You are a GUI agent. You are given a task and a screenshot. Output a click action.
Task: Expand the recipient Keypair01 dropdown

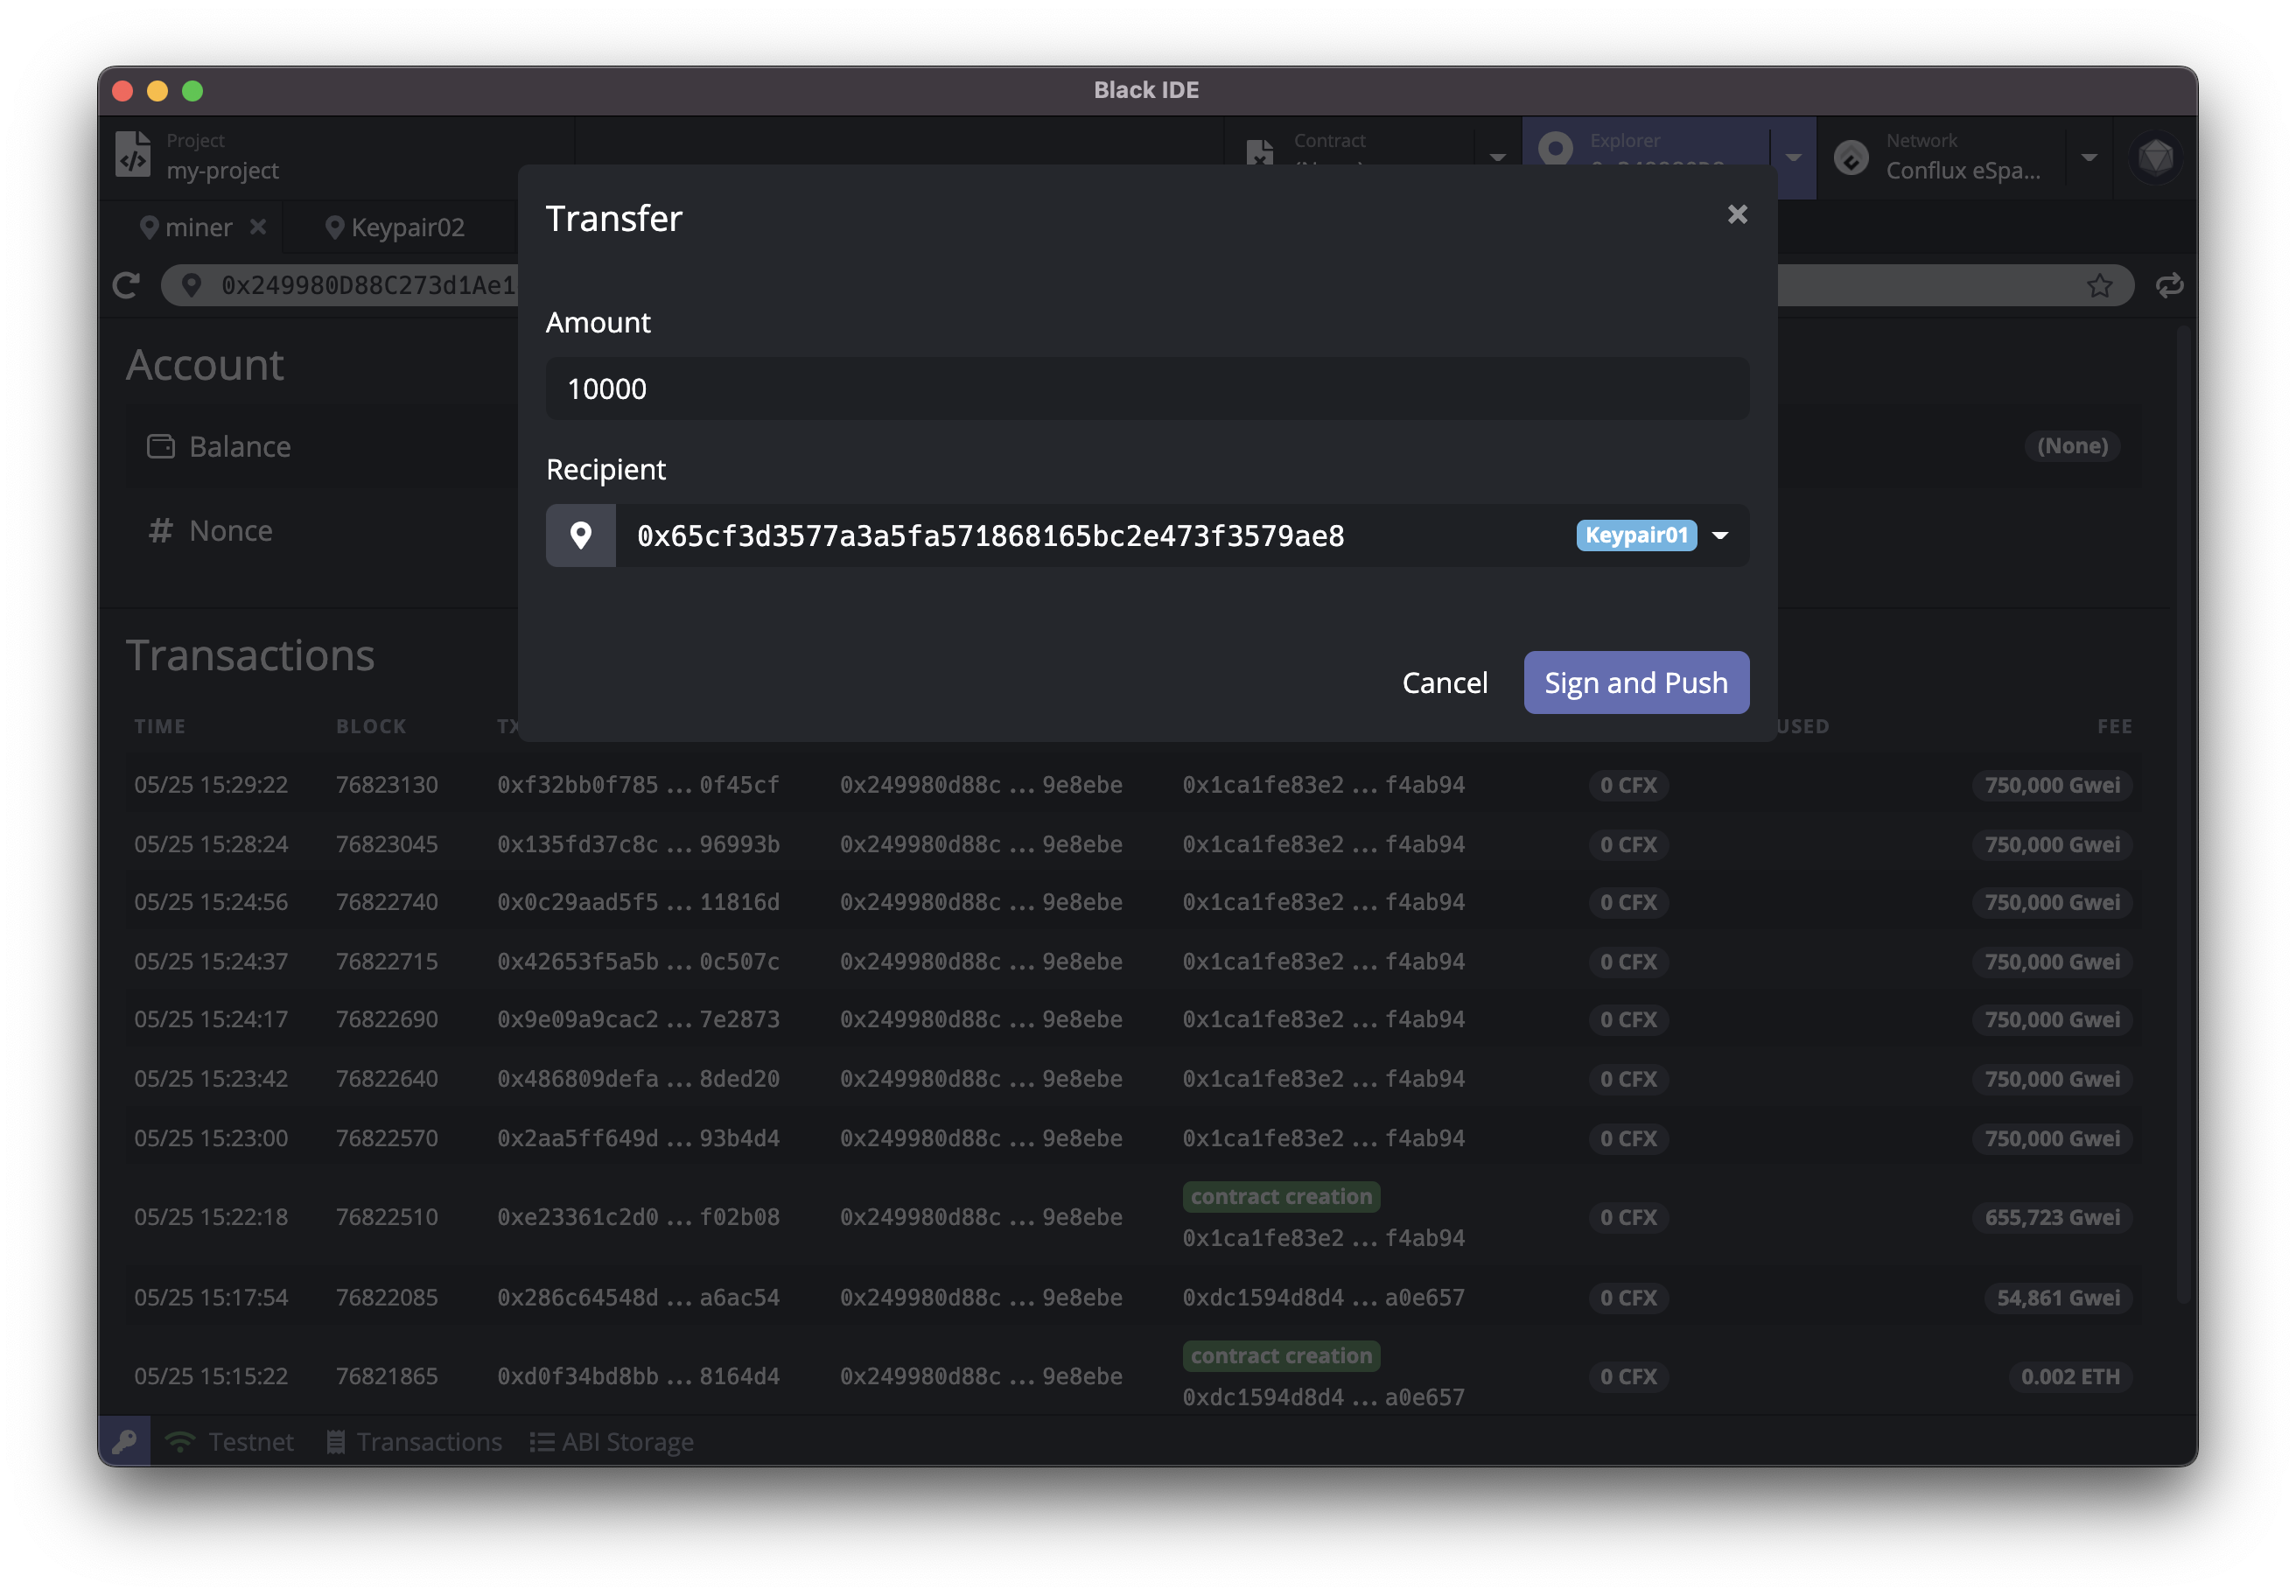tap(1720, 536)
